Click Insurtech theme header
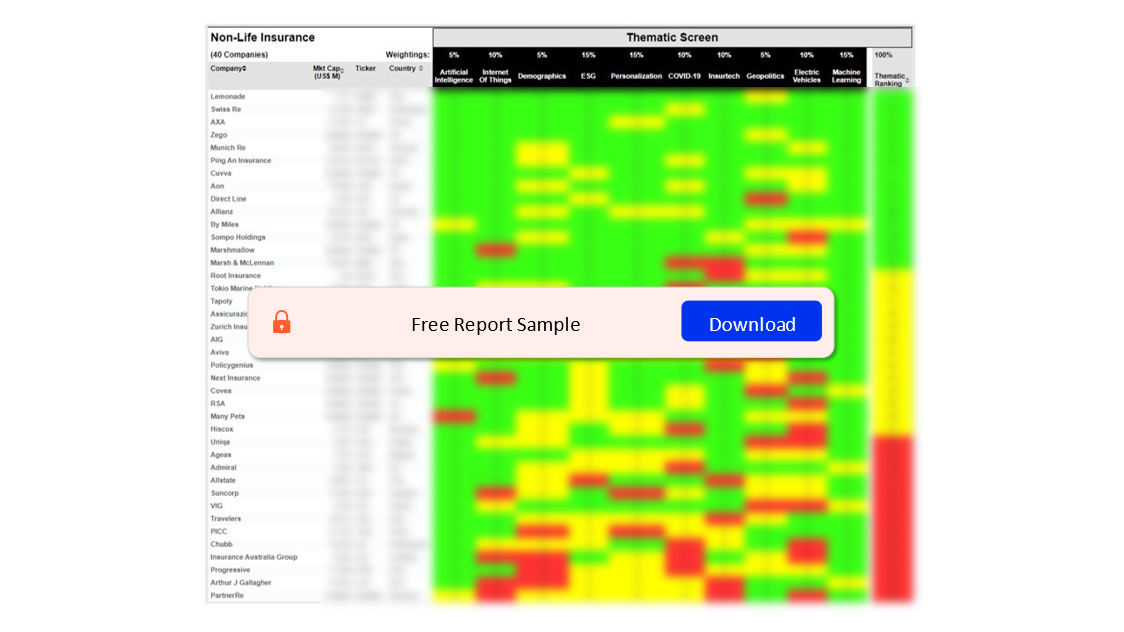 coord(724,76)
